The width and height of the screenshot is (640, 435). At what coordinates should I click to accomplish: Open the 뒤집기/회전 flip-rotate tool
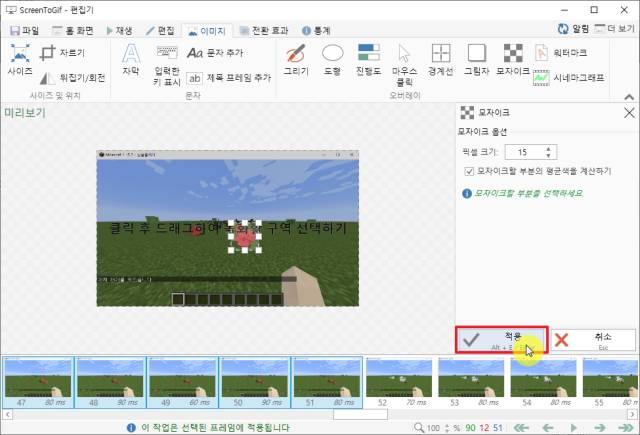click(73, 78)
